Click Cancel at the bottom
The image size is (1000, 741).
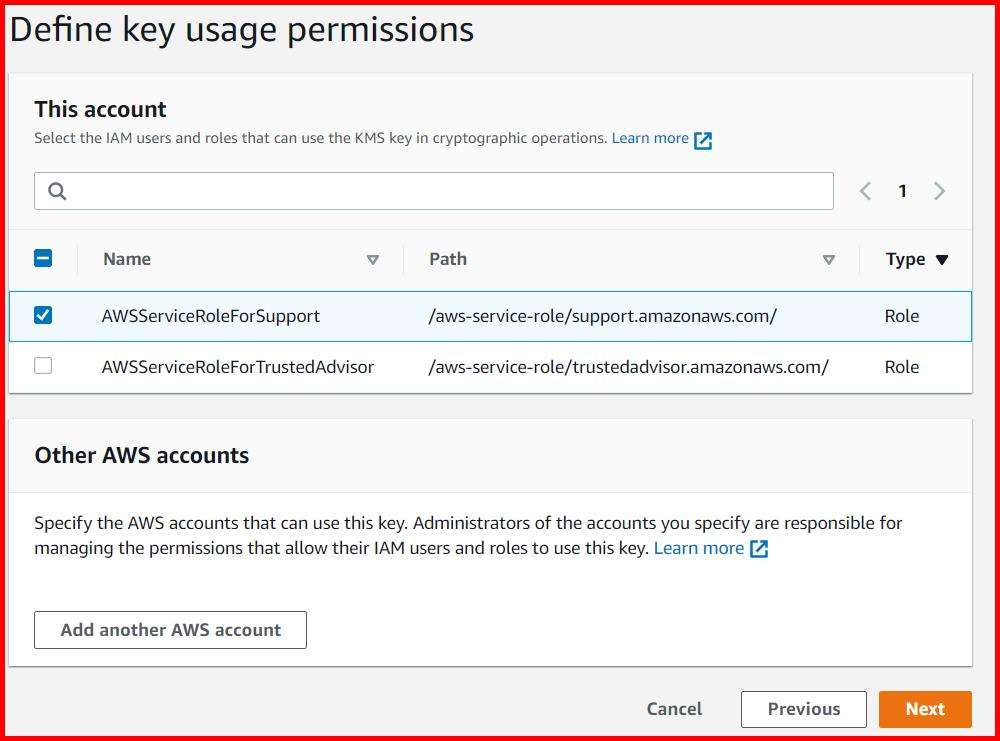[673, 708]
